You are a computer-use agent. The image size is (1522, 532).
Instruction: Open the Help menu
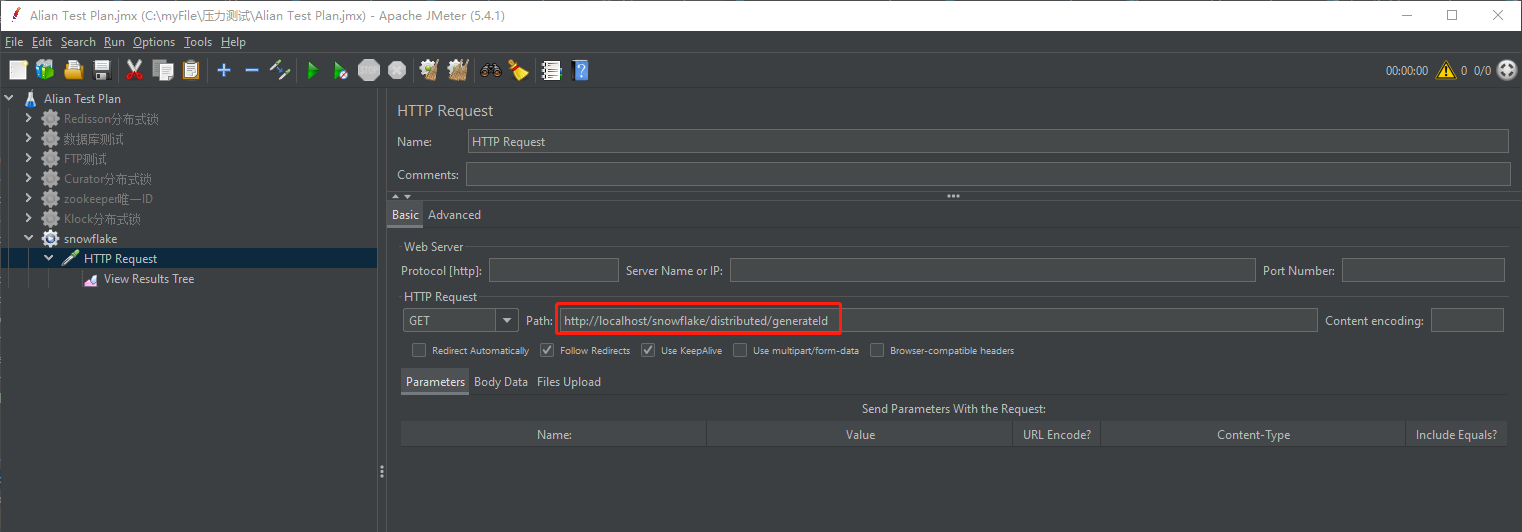[x=233, y=42]
